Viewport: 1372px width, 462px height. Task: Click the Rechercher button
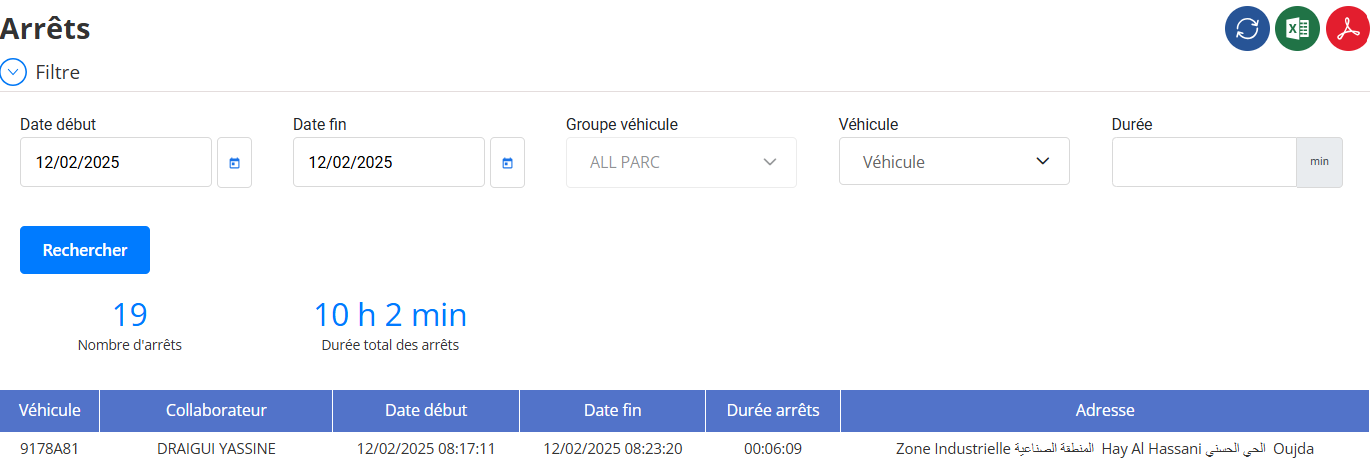[x=85, y=250]
